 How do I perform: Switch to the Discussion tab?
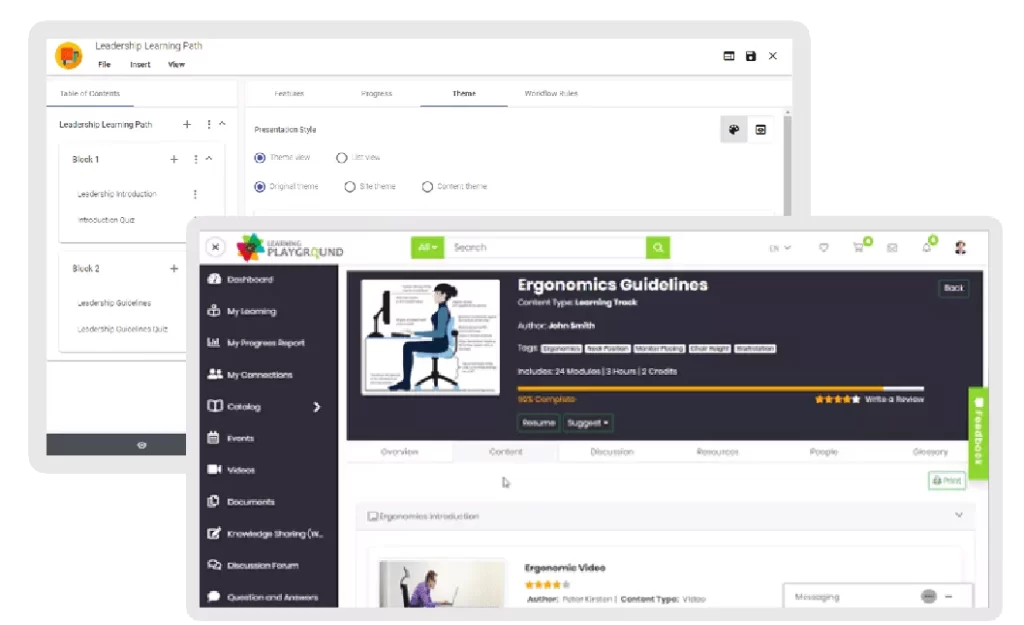(612, 452)
